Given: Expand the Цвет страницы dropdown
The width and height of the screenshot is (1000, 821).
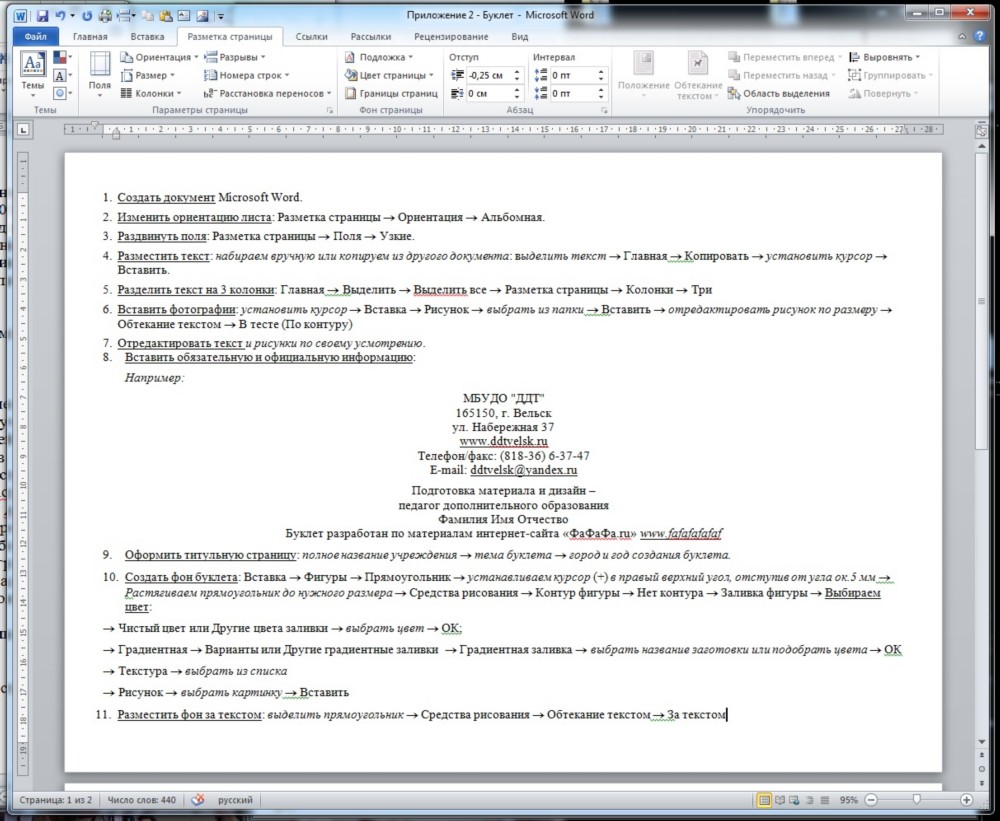Looking at the screenshot, I should pos(389,75).
